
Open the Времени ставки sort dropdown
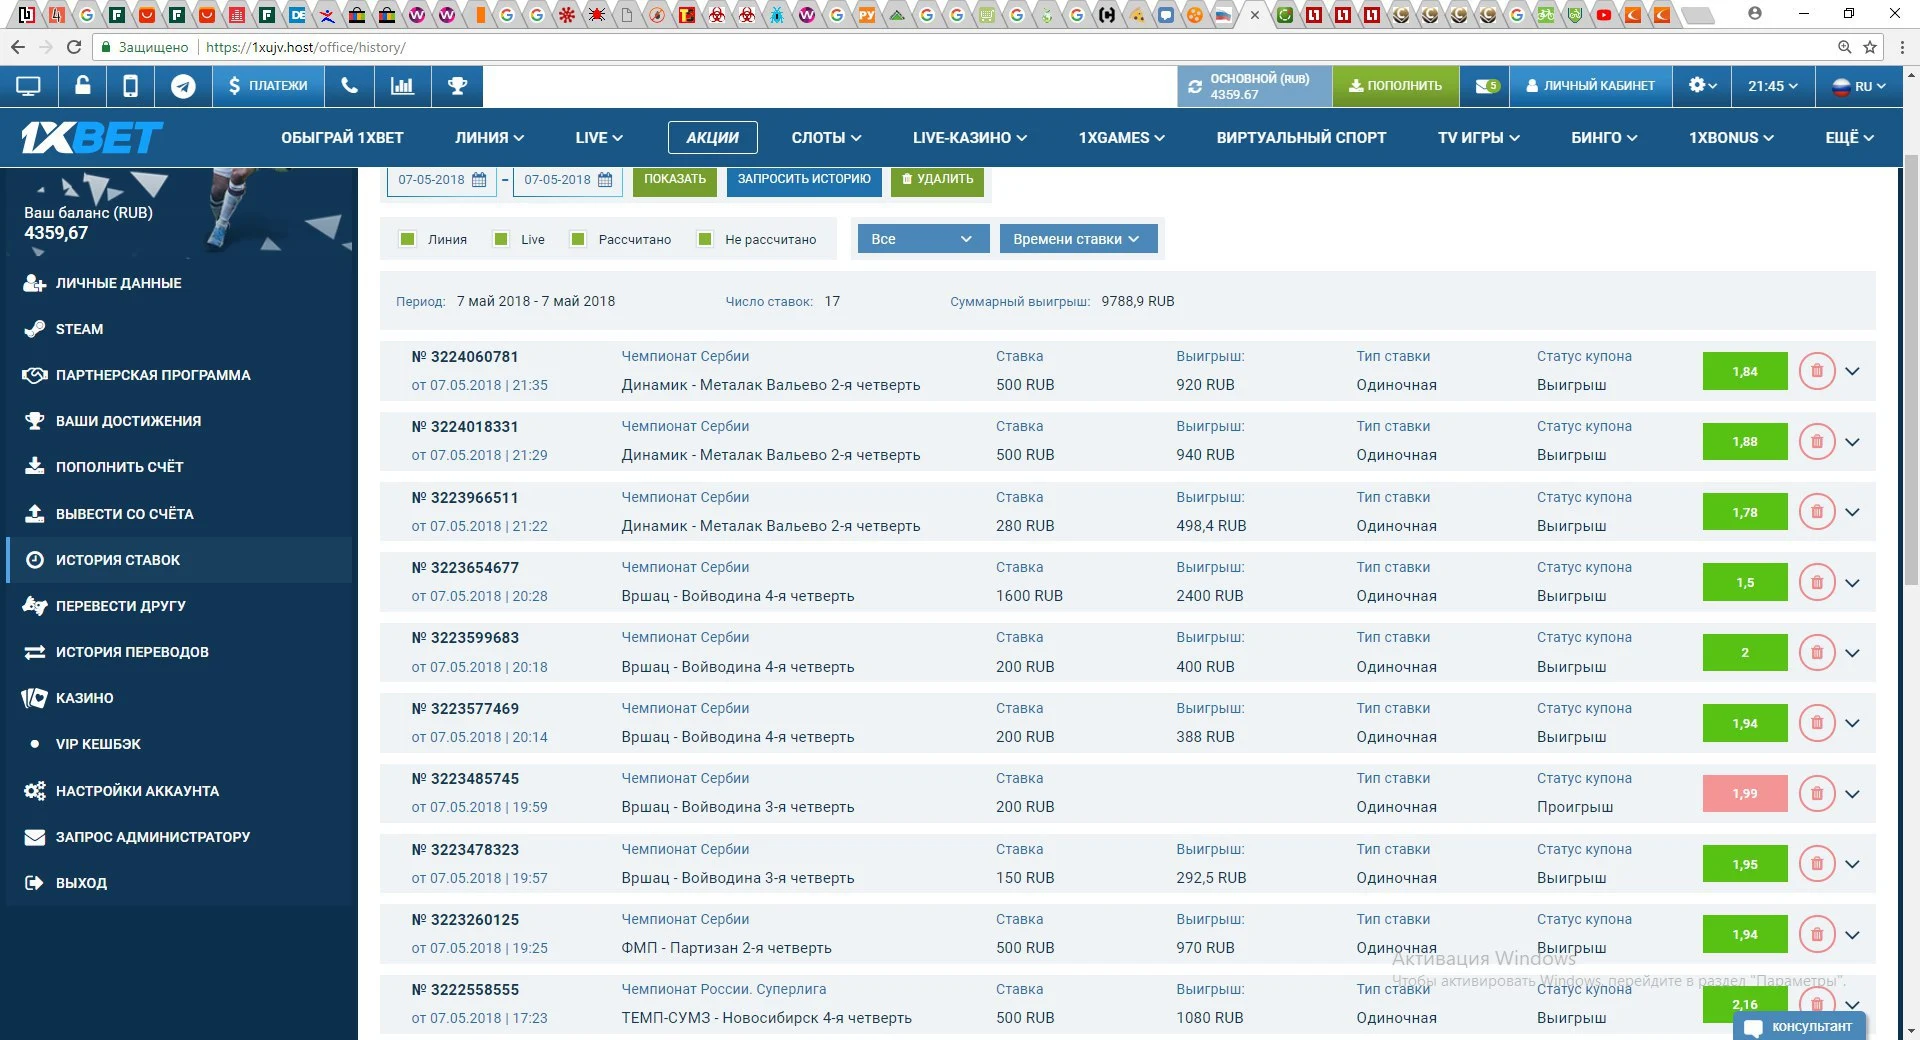pyautogui.click(x=1078, y=239)
